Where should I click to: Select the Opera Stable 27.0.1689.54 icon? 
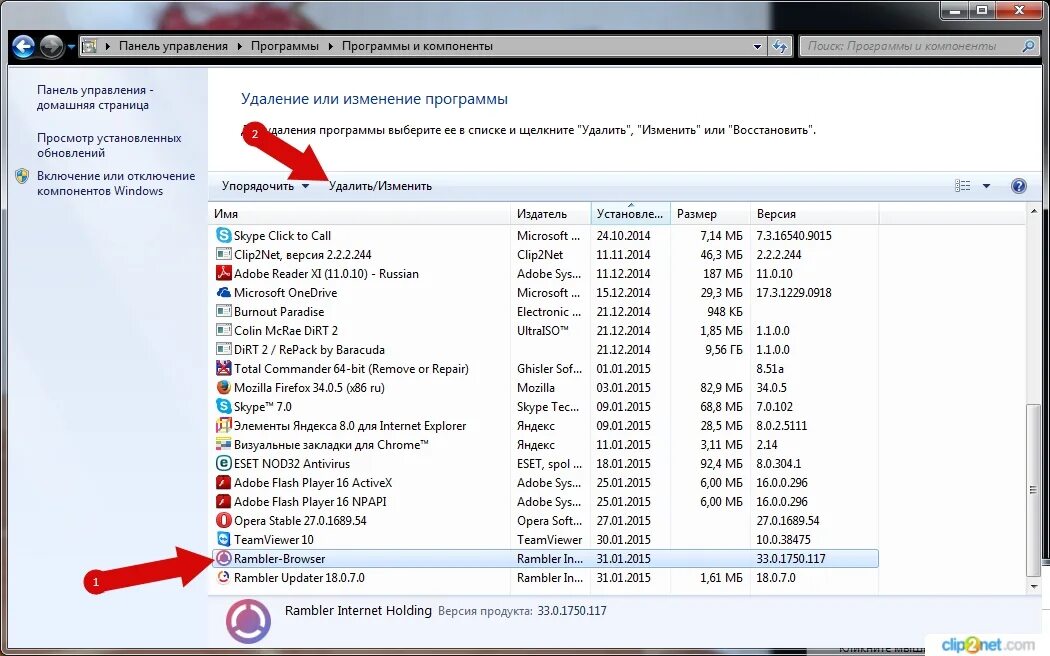(x=224, y=520)
